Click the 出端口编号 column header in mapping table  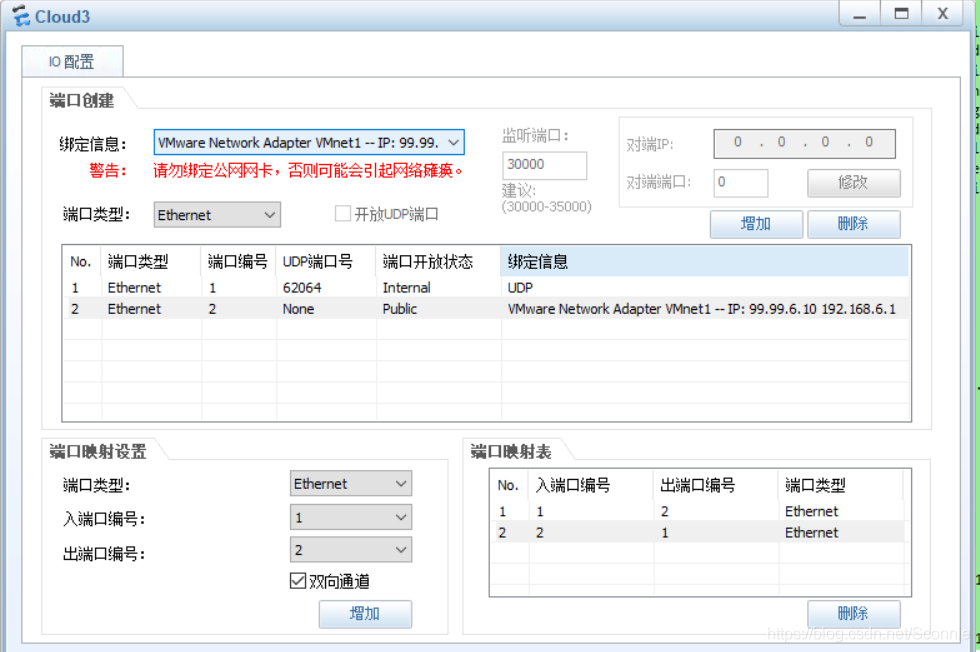click(x=716, y=485)
